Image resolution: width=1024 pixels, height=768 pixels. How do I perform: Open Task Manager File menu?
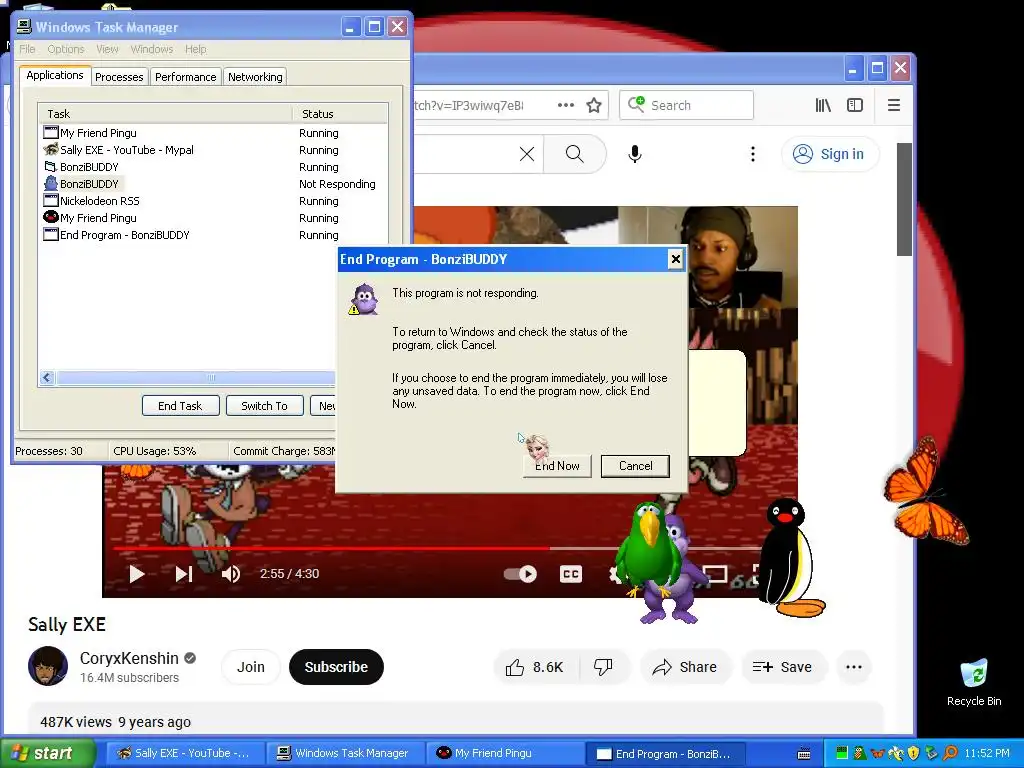27,49
